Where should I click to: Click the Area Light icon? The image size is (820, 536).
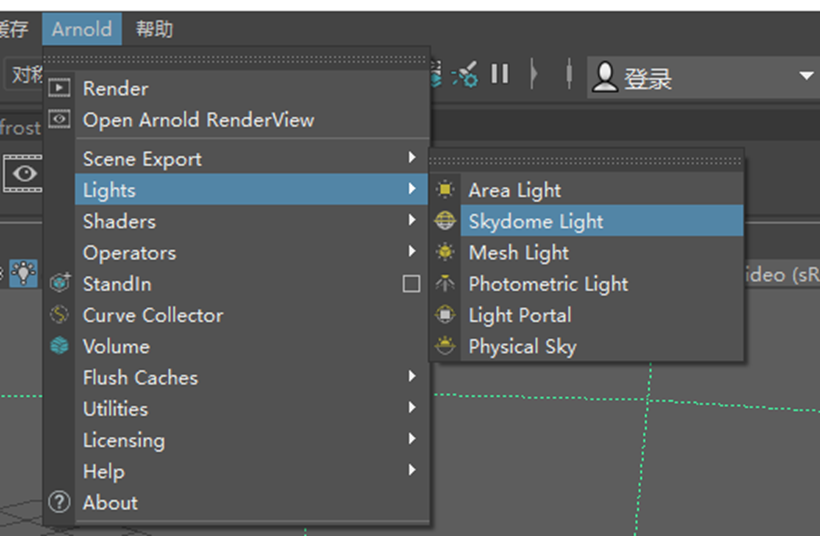[x=445, y=189]
